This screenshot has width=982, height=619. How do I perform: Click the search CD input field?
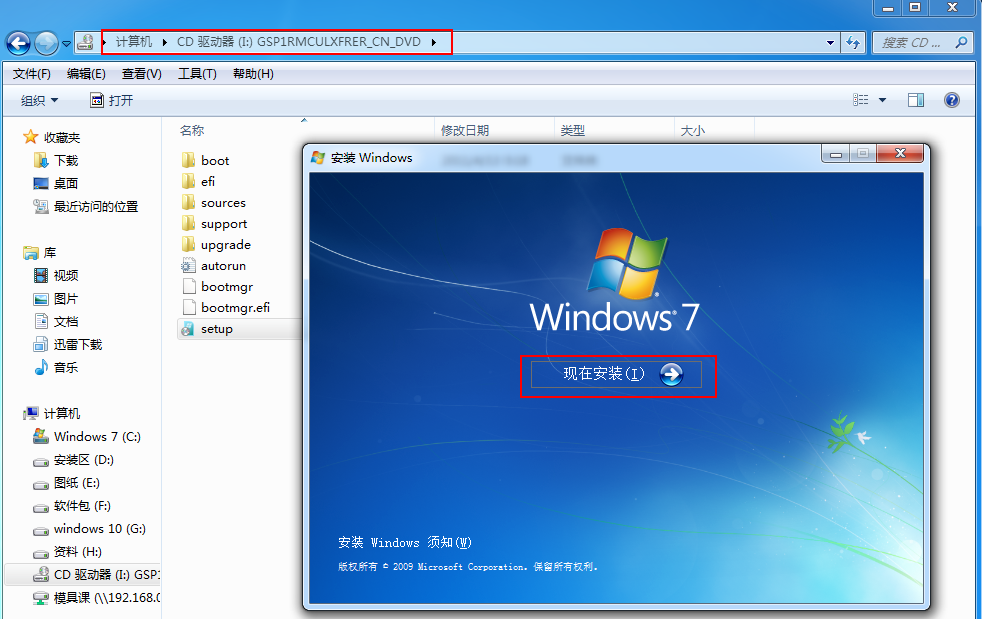[x=914, y=43]
